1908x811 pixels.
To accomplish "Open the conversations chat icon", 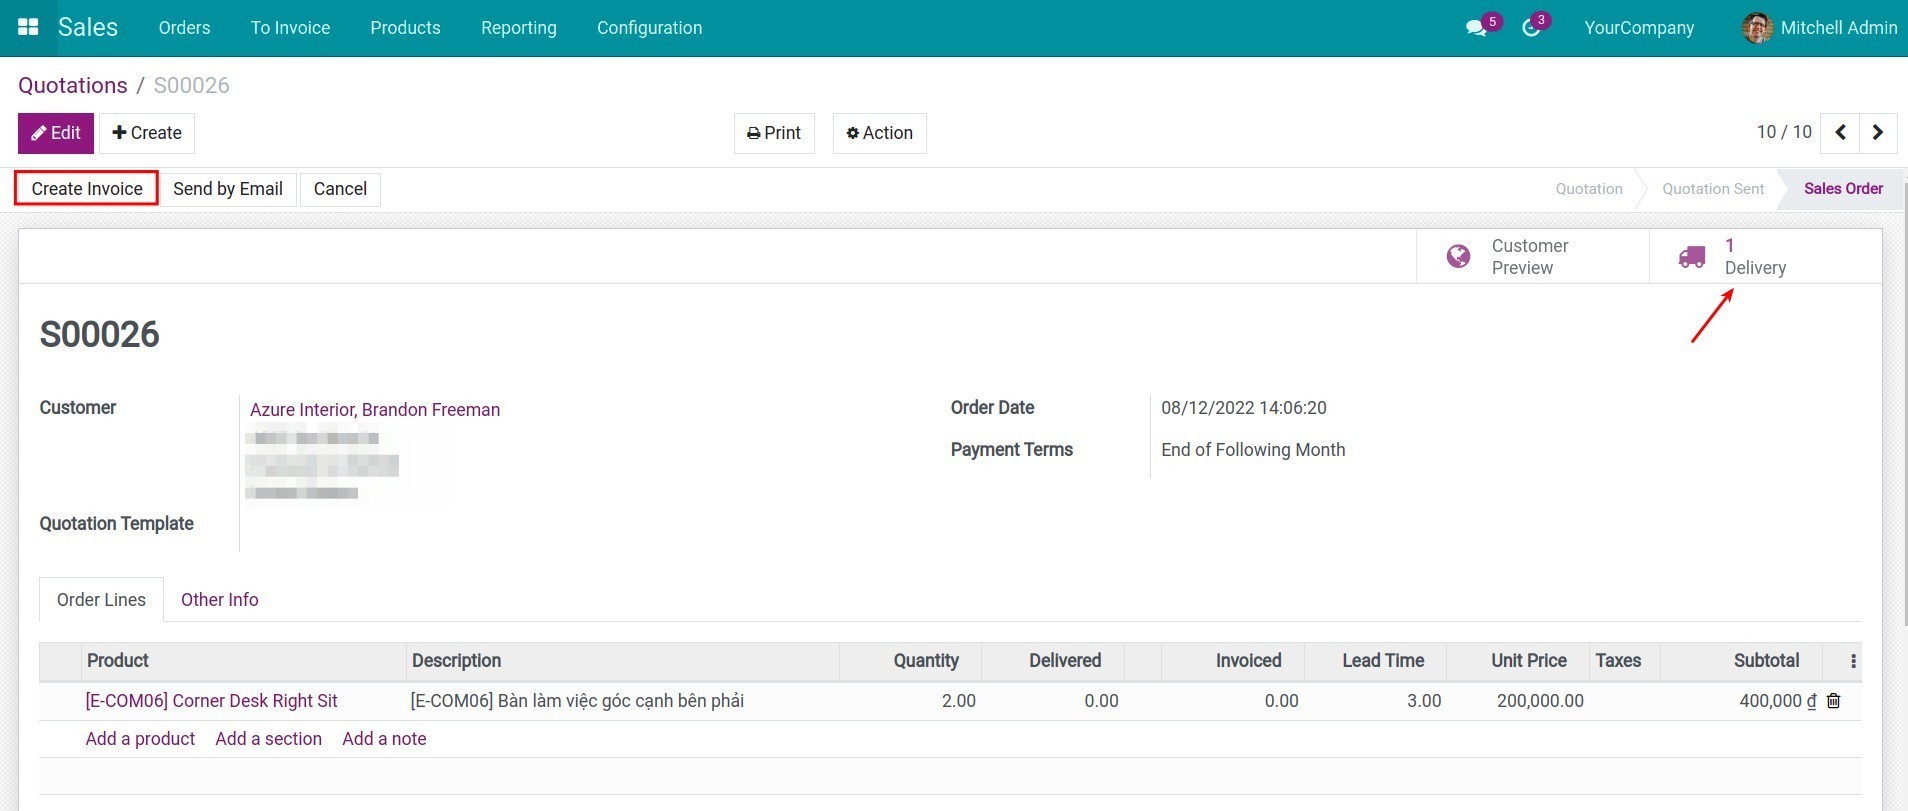I will (1476, 28).
